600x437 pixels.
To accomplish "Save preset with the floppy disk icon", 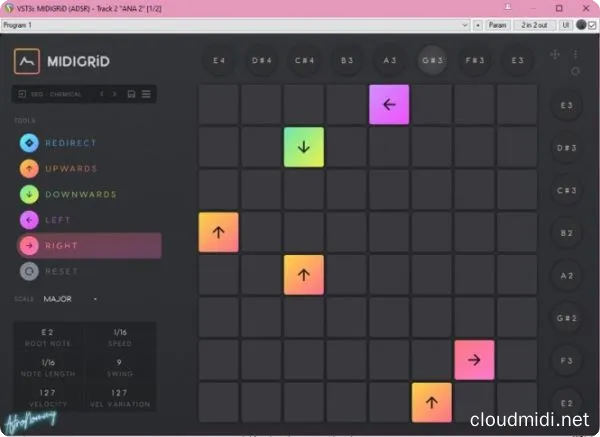I will 132,94.
